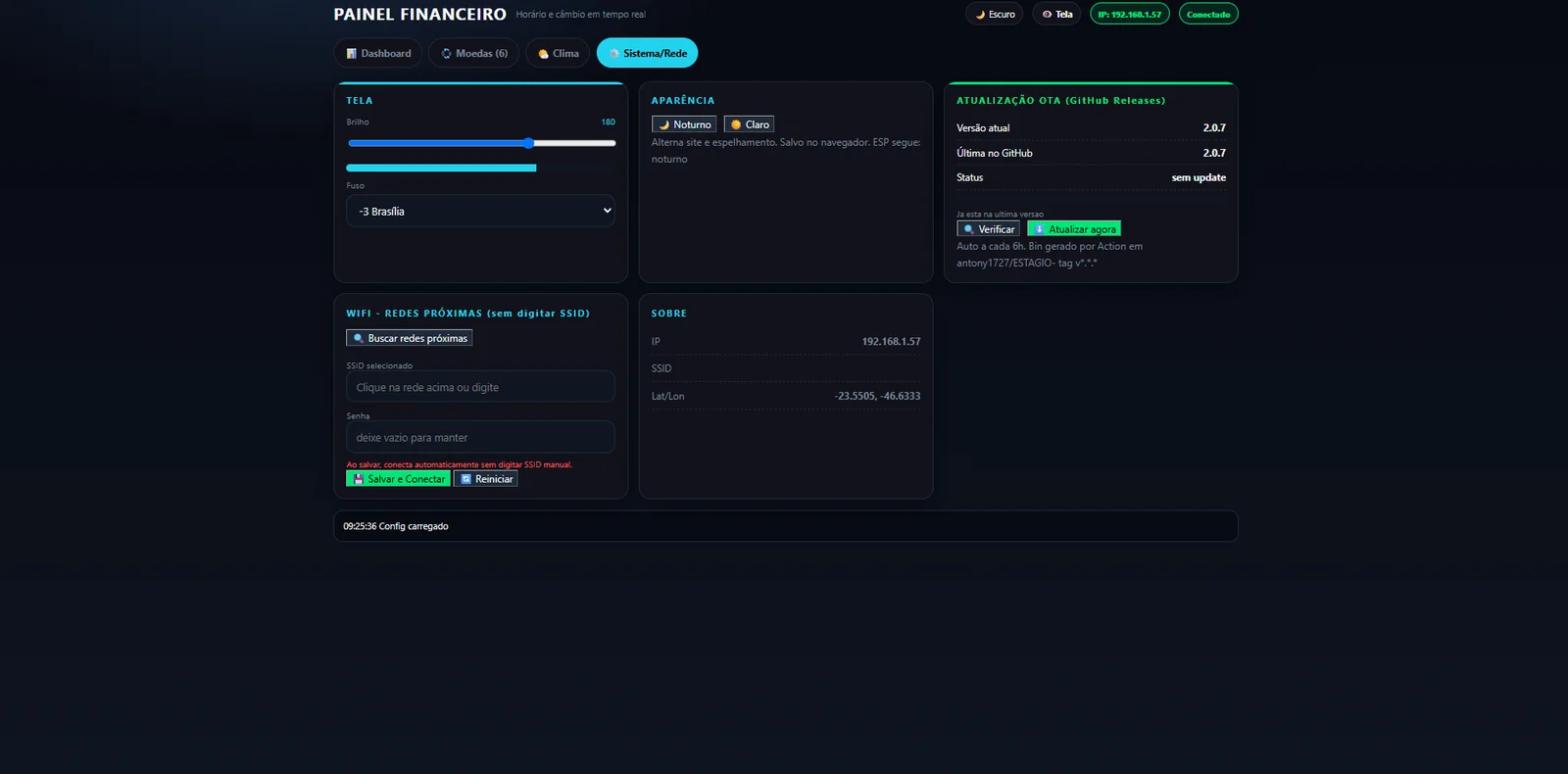1568x774 pixels.
Task: Toggle the Escuro theme button
Action: 994,14
